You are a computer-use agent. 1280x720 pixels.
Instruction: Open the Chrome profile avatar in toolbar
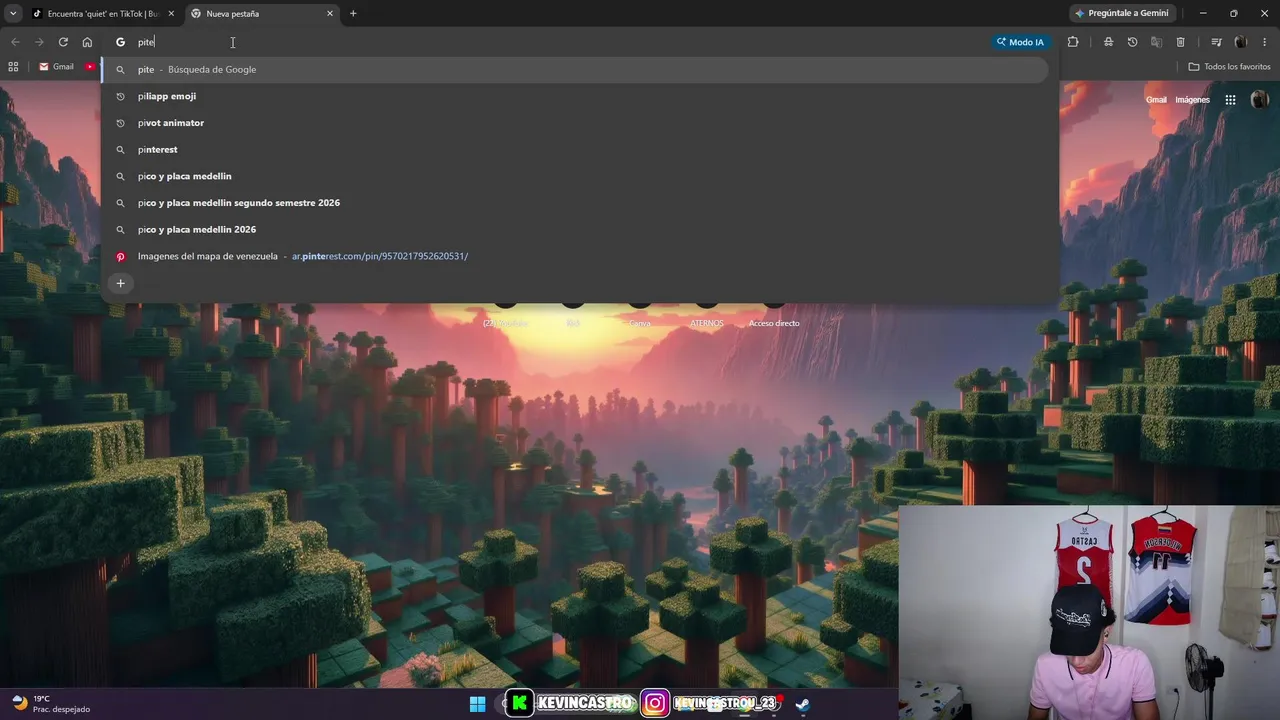point(1241,42)
